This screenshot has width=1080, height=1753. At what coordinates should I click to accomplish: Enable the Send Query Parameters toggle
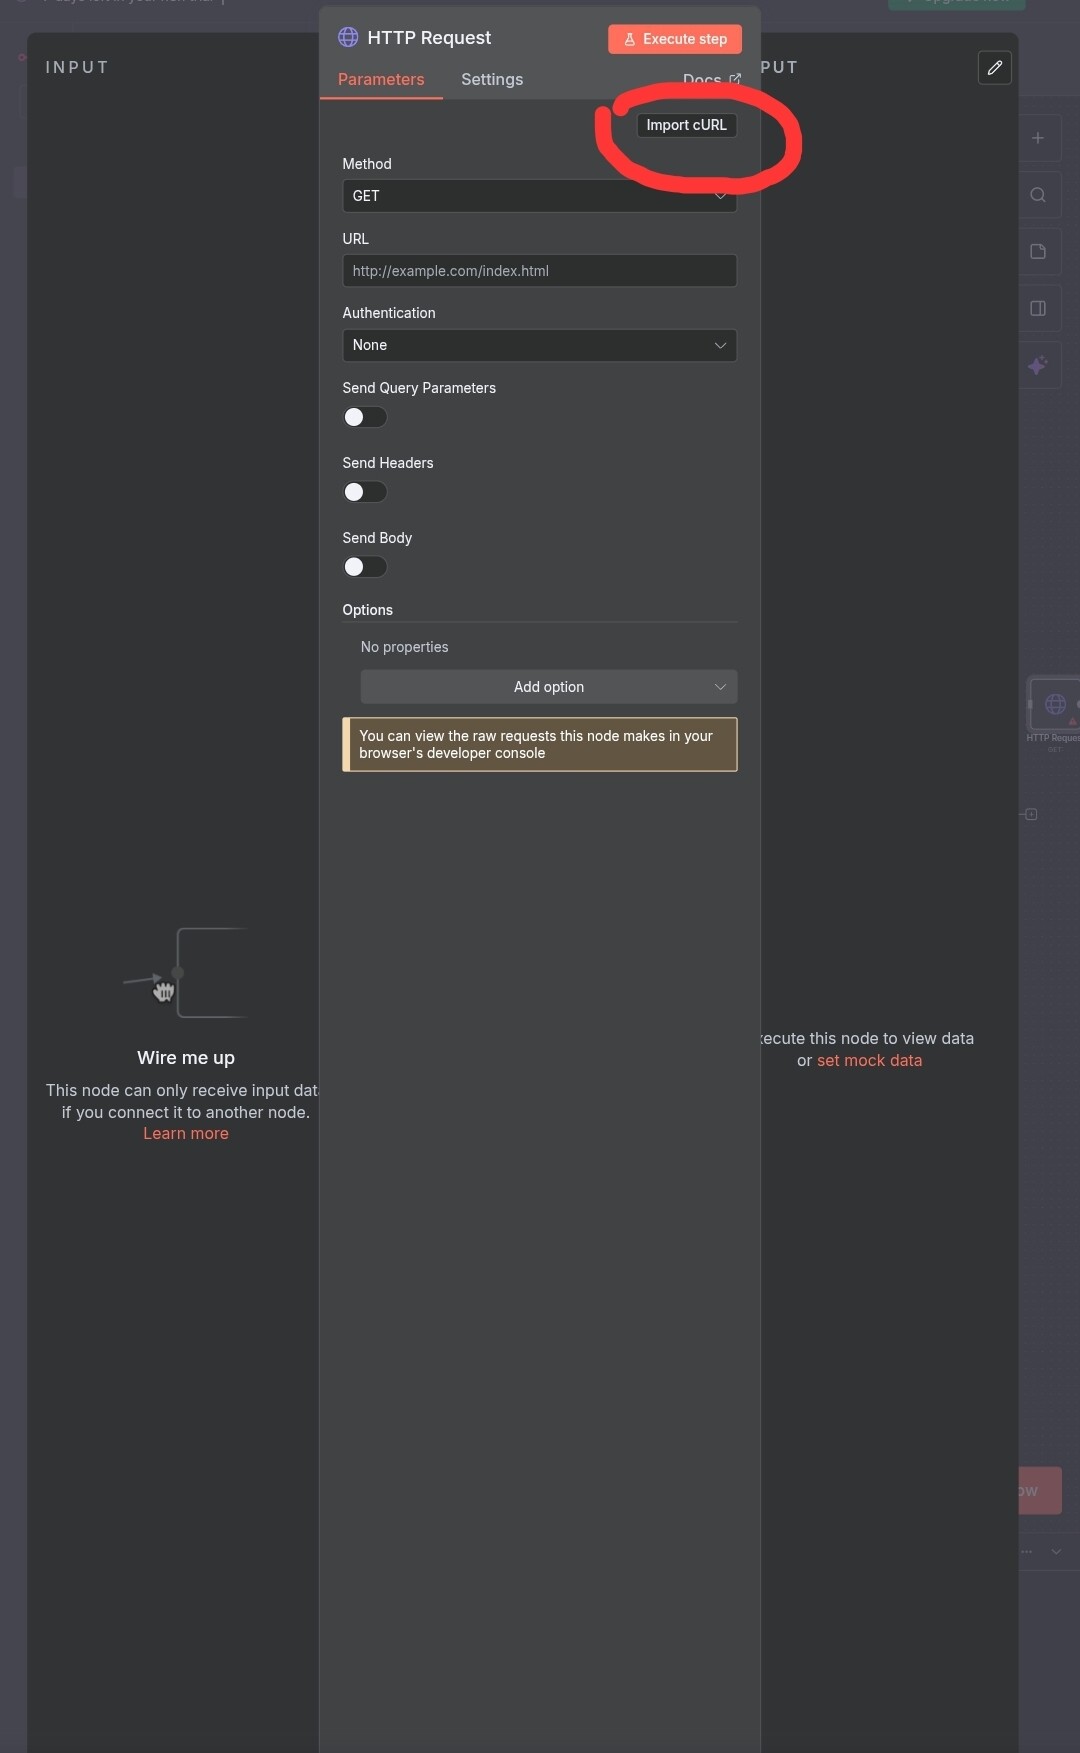pos(365,417)
